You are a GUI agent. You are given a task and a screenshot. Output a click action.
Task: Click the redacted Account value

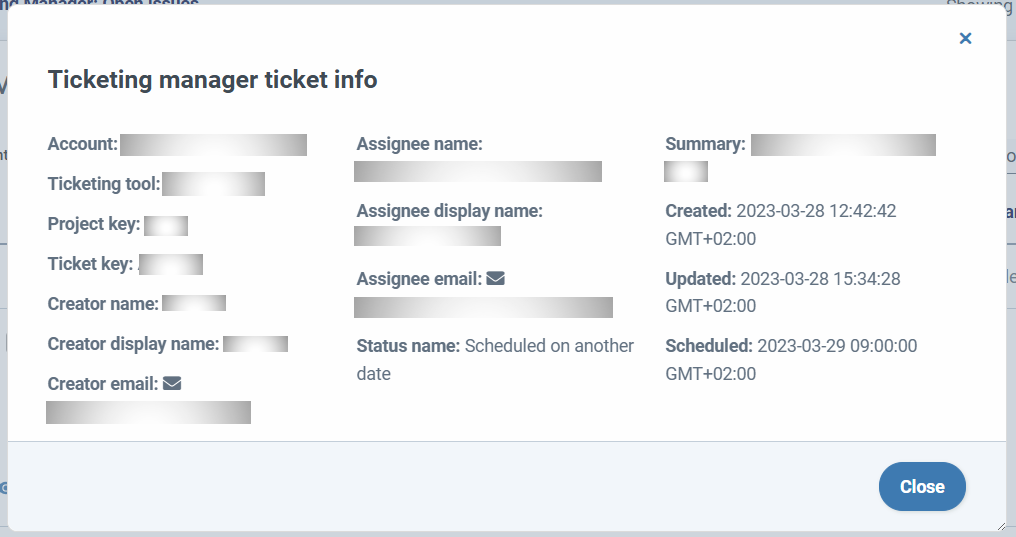coord(213,145)
